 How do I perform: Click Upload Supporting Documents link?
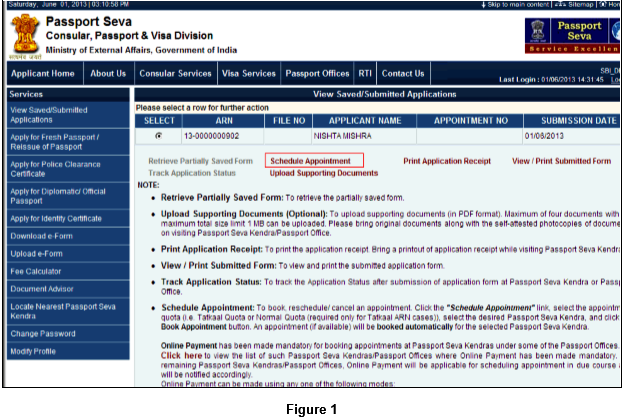click(x=316, y=173)
